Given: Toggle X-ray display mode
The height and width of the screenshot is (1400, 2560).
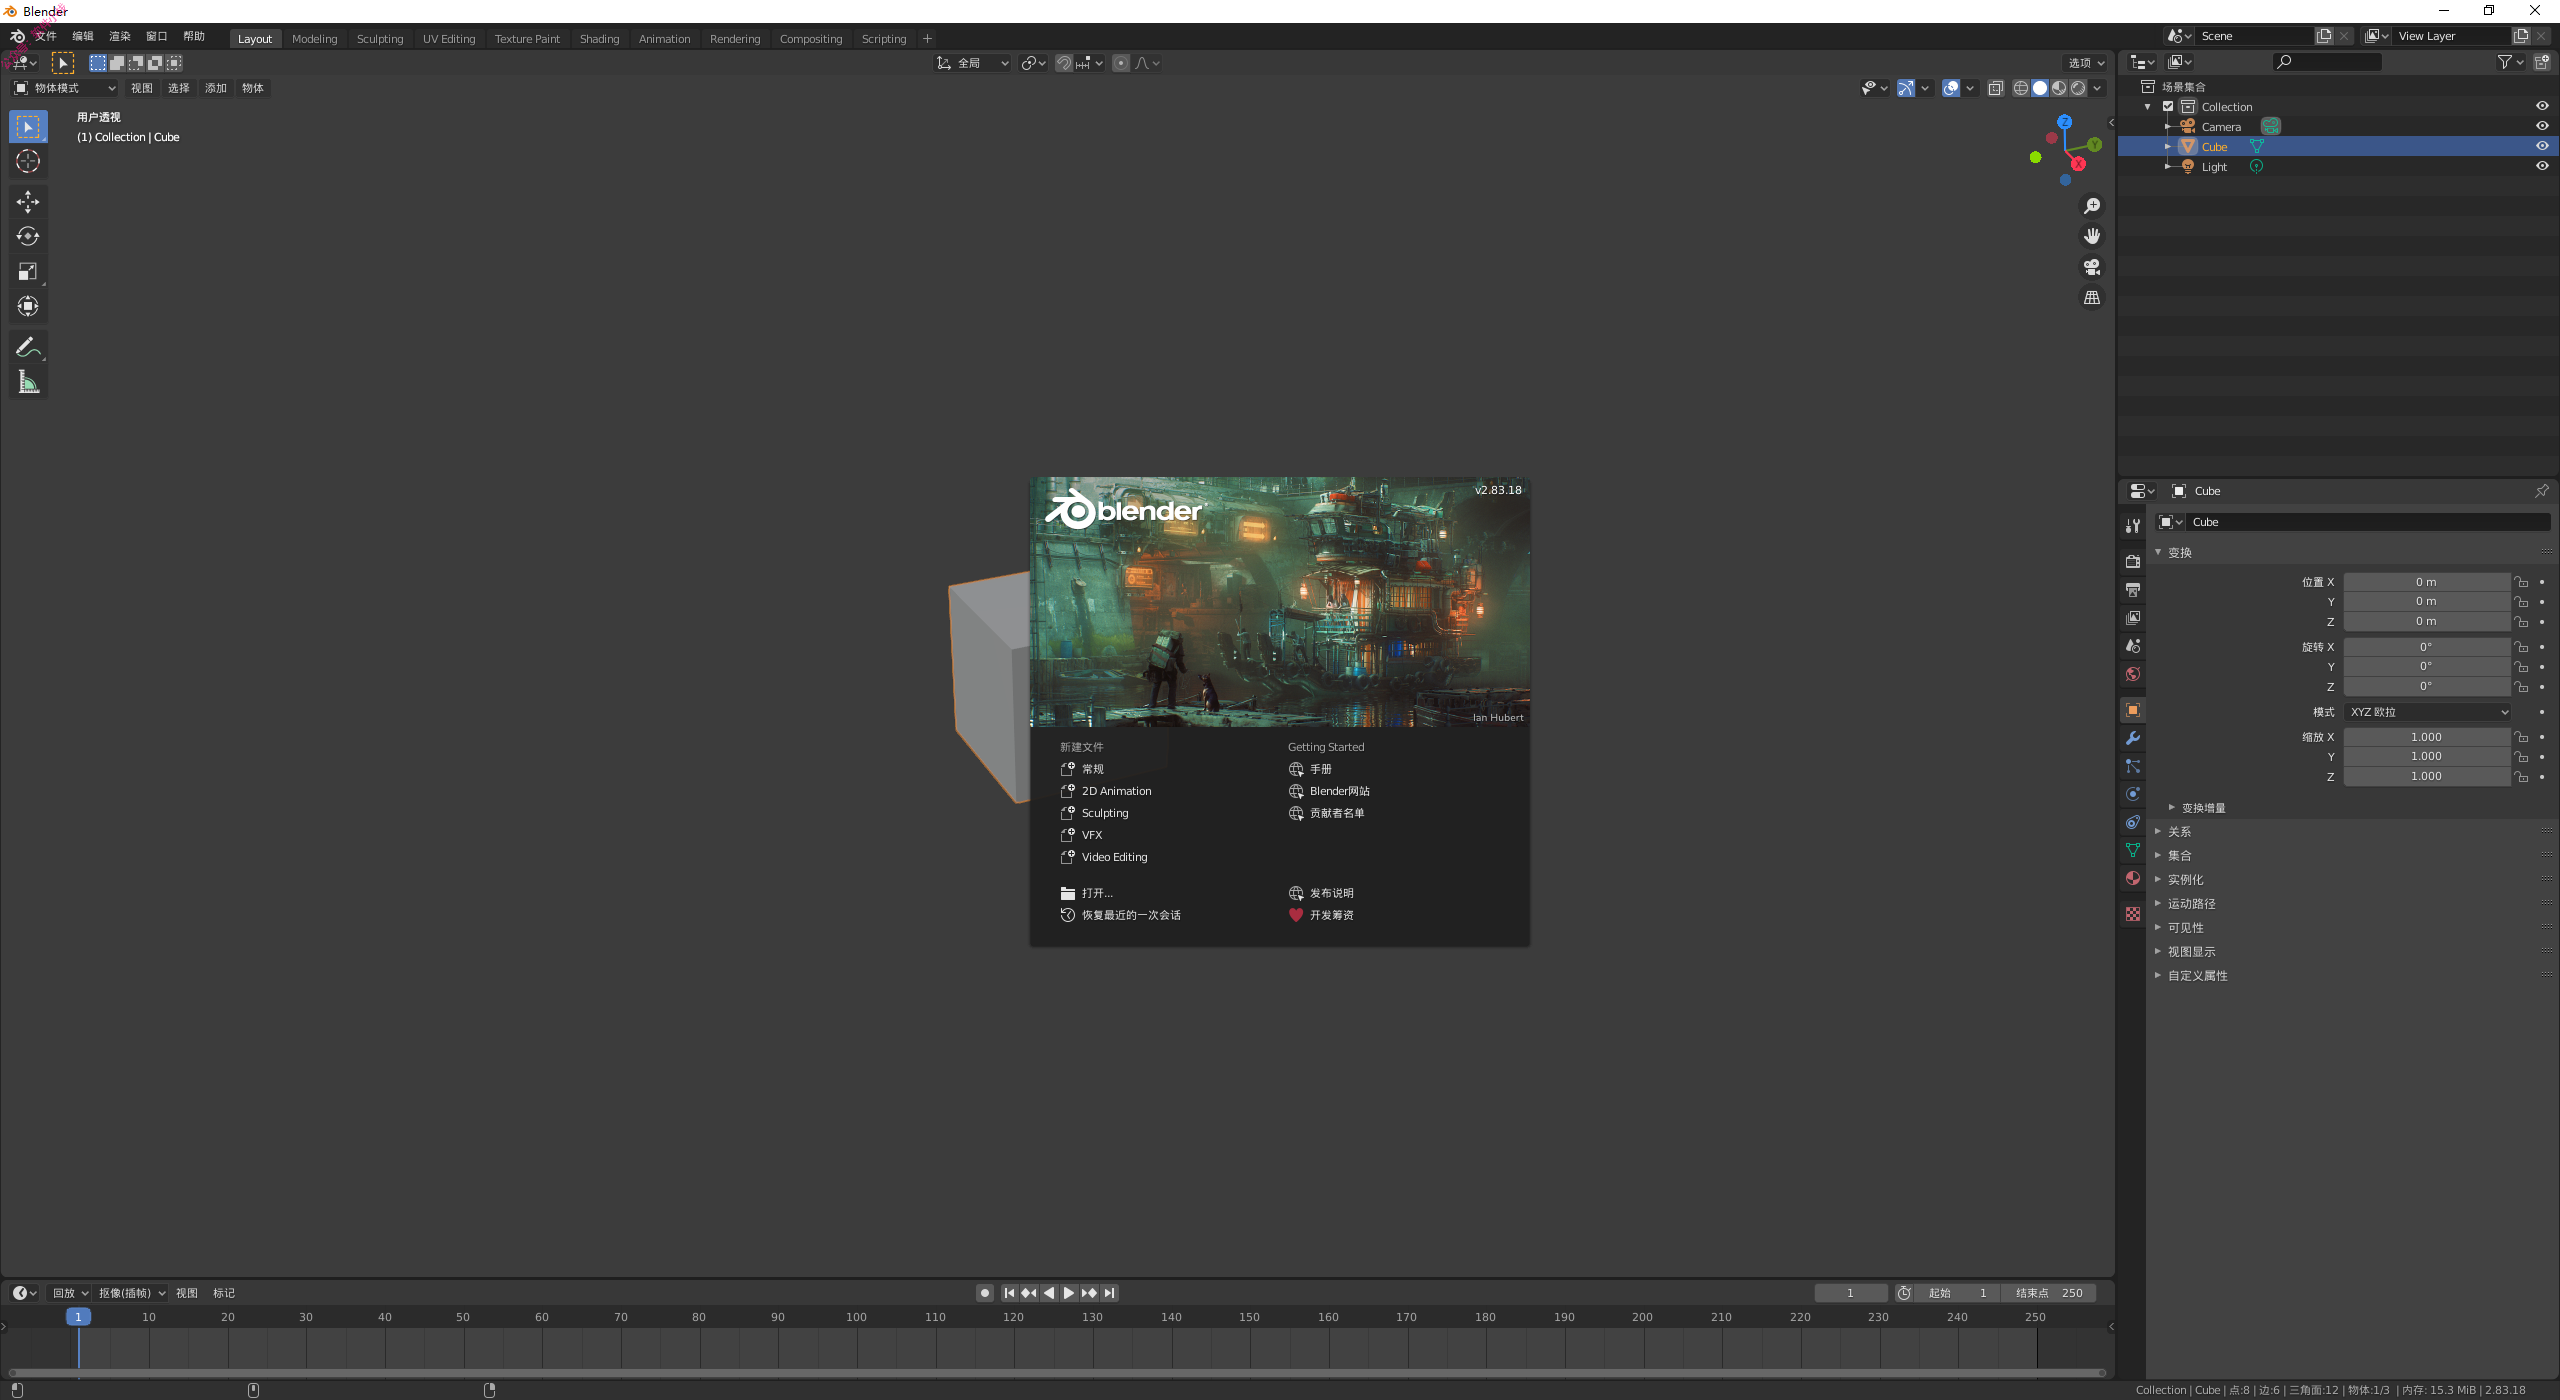Looking at the screenshot, I should (x=1996, y=88).
